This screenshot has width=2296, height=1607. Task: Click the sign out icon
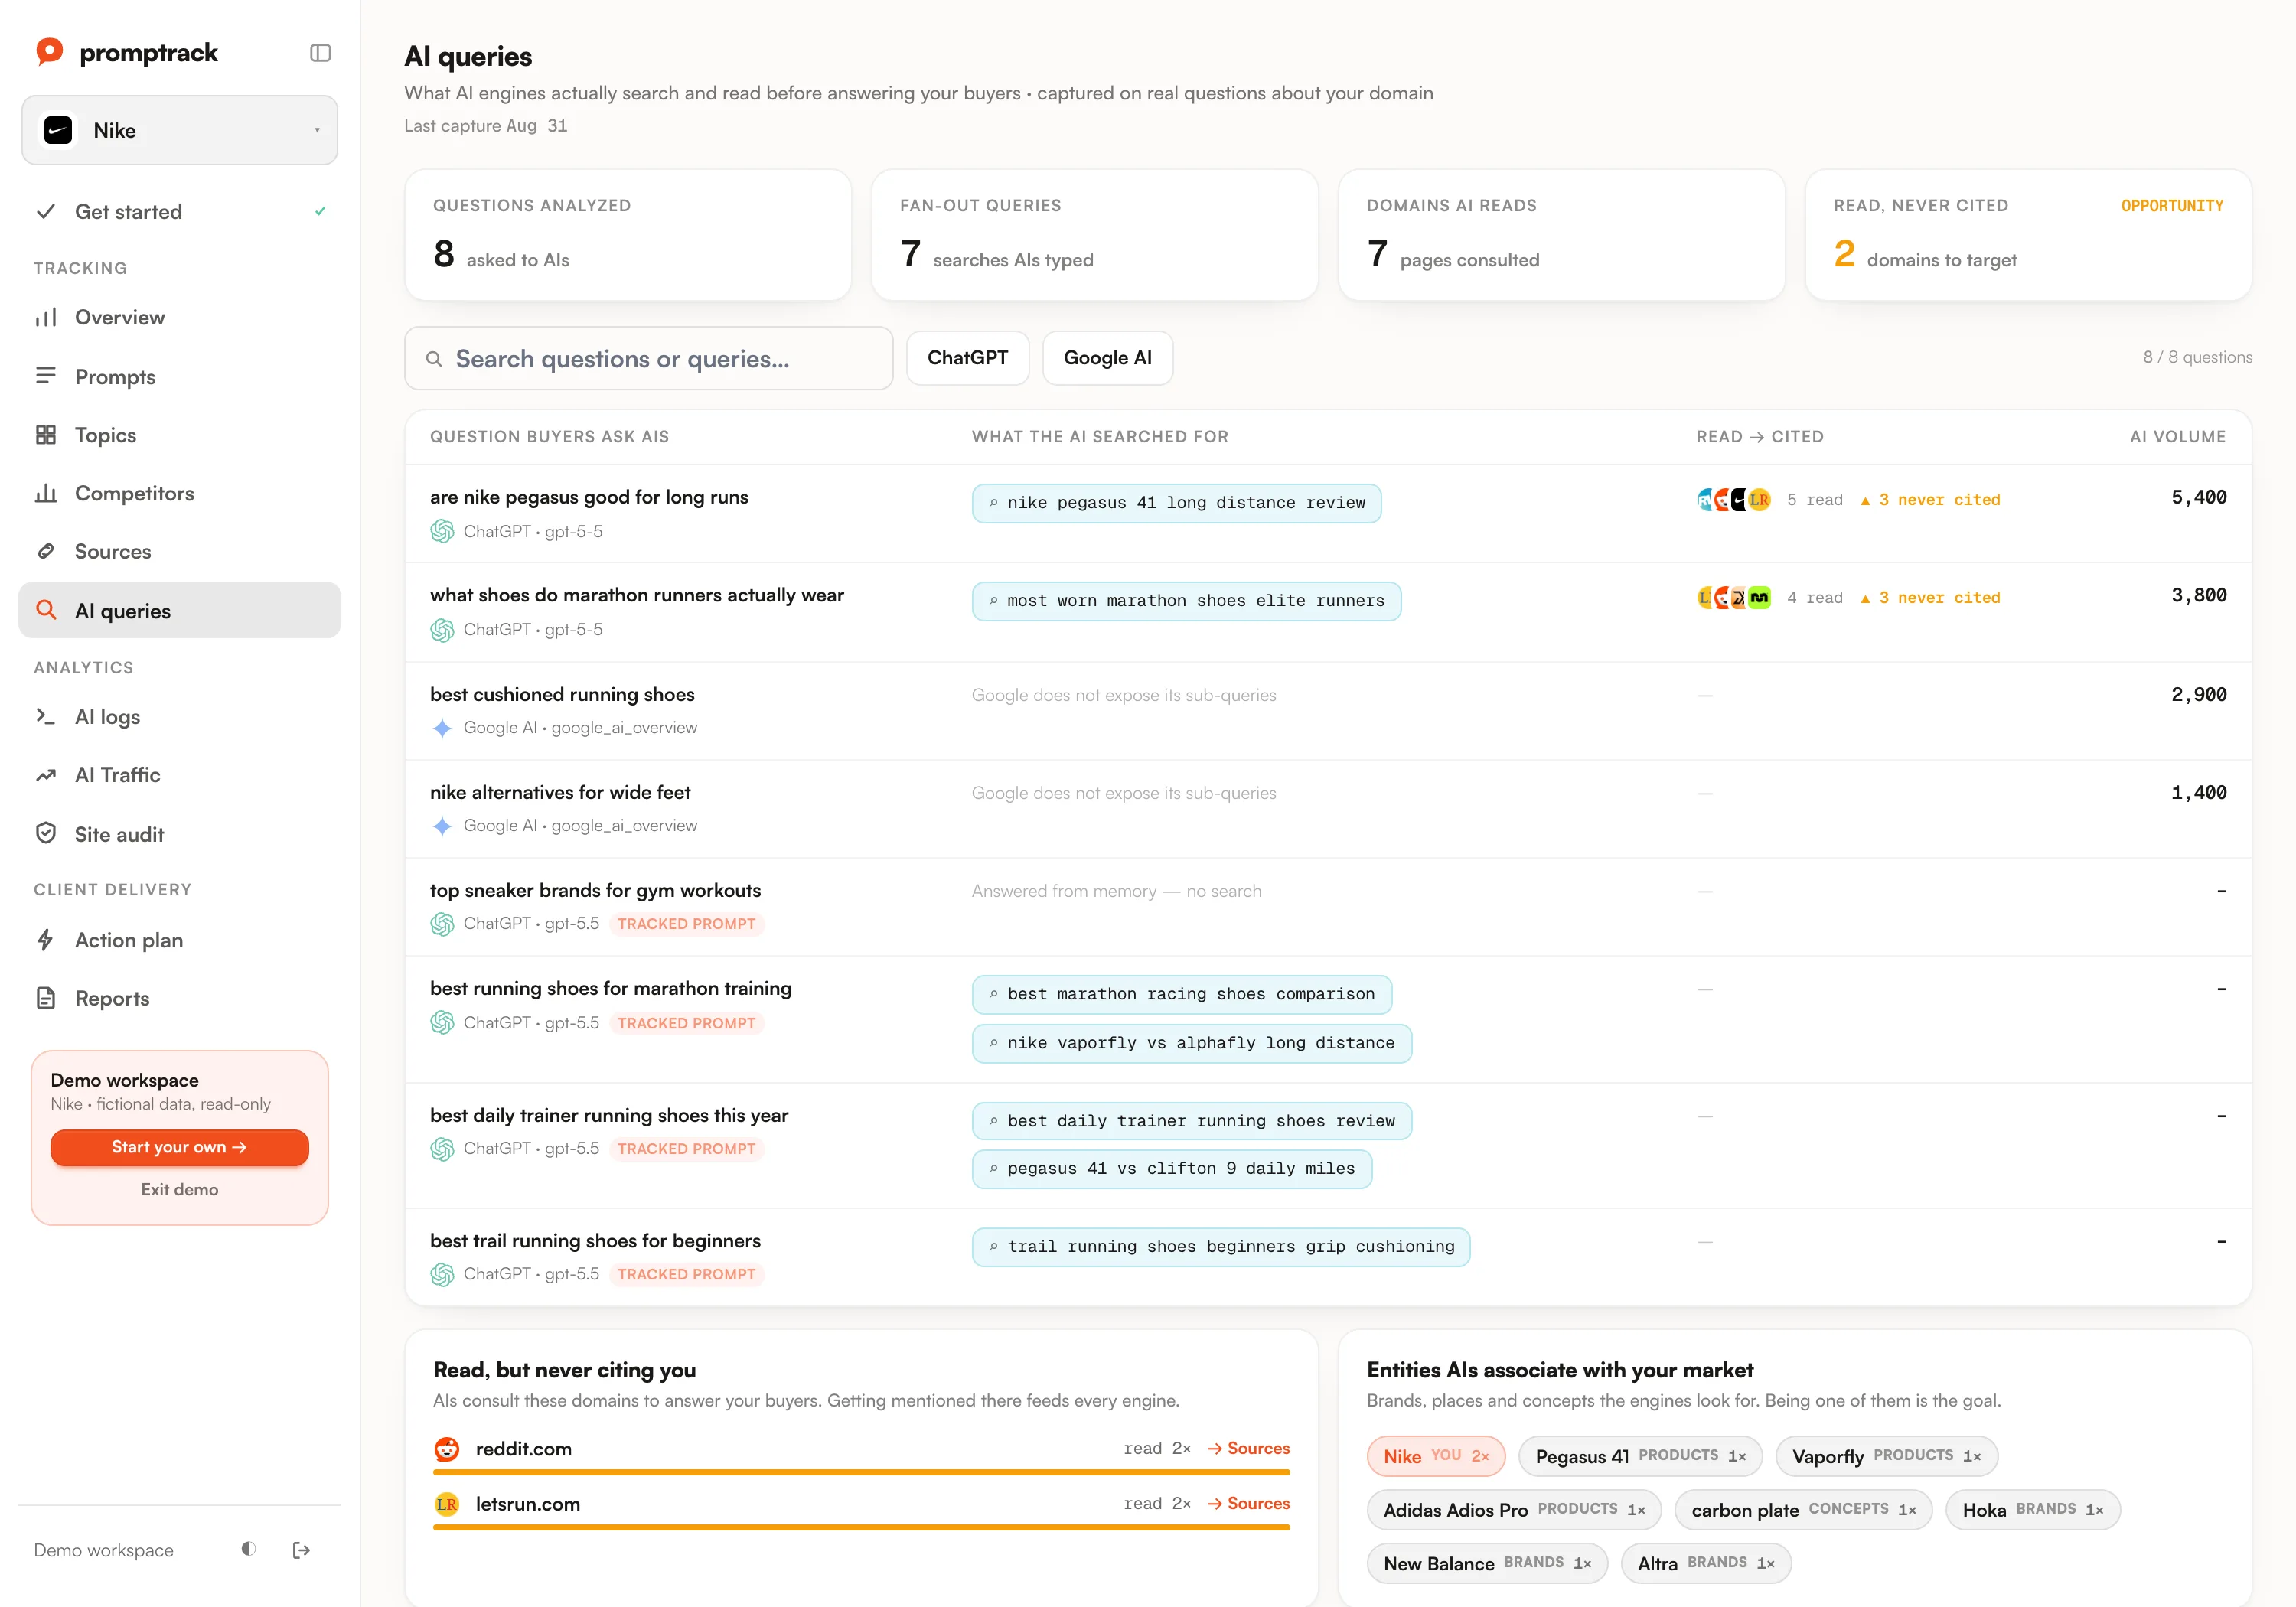301,1550
